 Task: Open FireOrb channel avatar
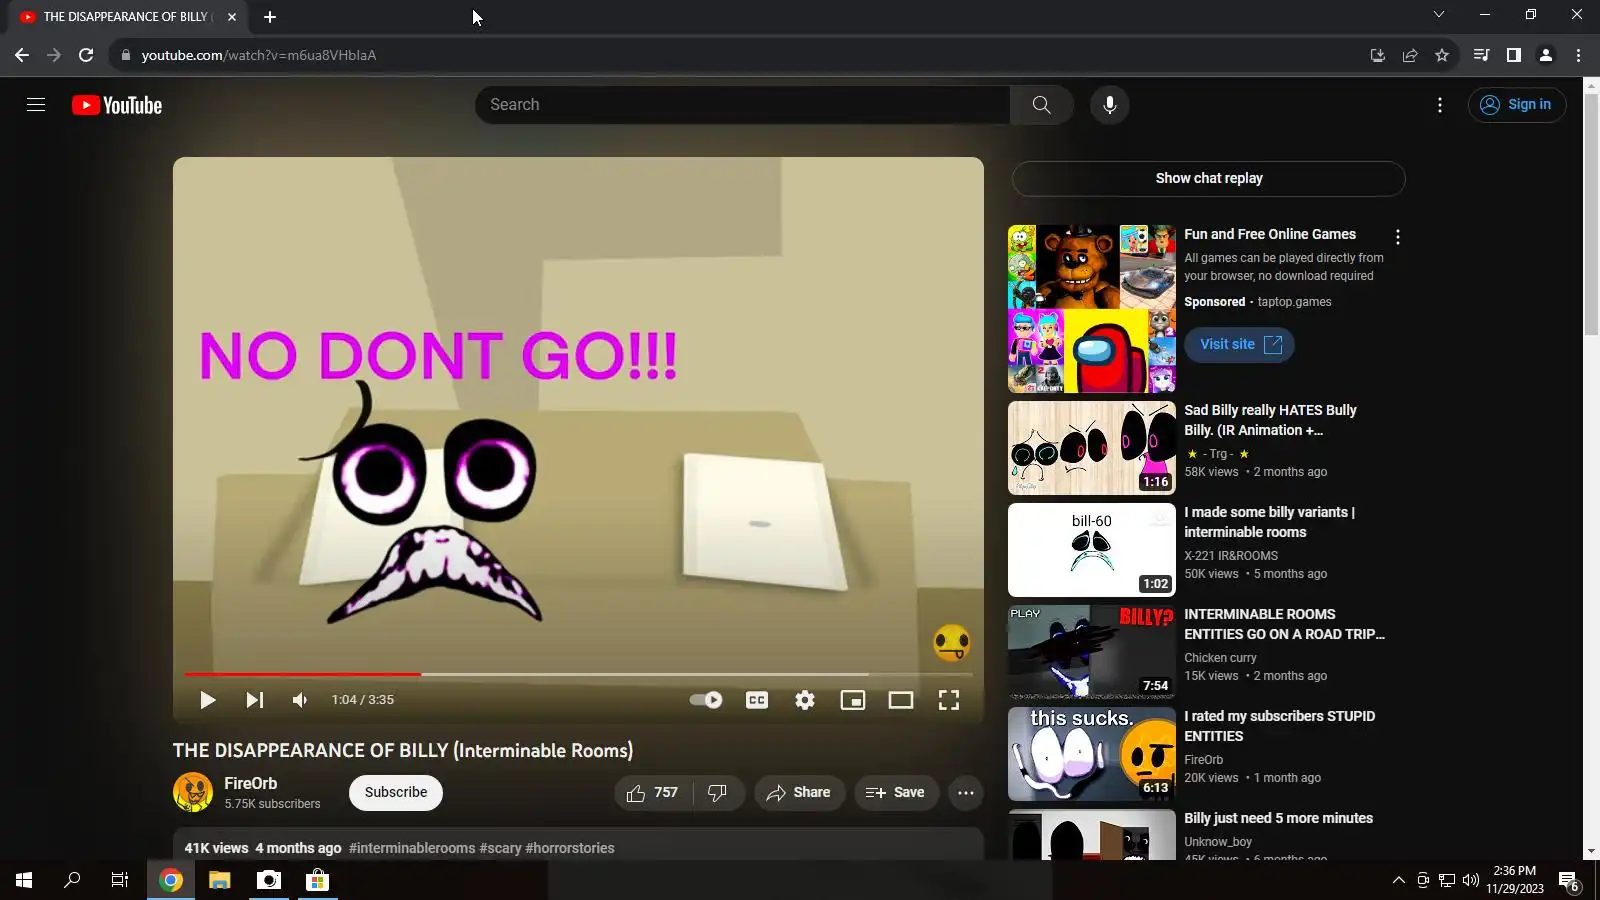[x=193, y=793]
